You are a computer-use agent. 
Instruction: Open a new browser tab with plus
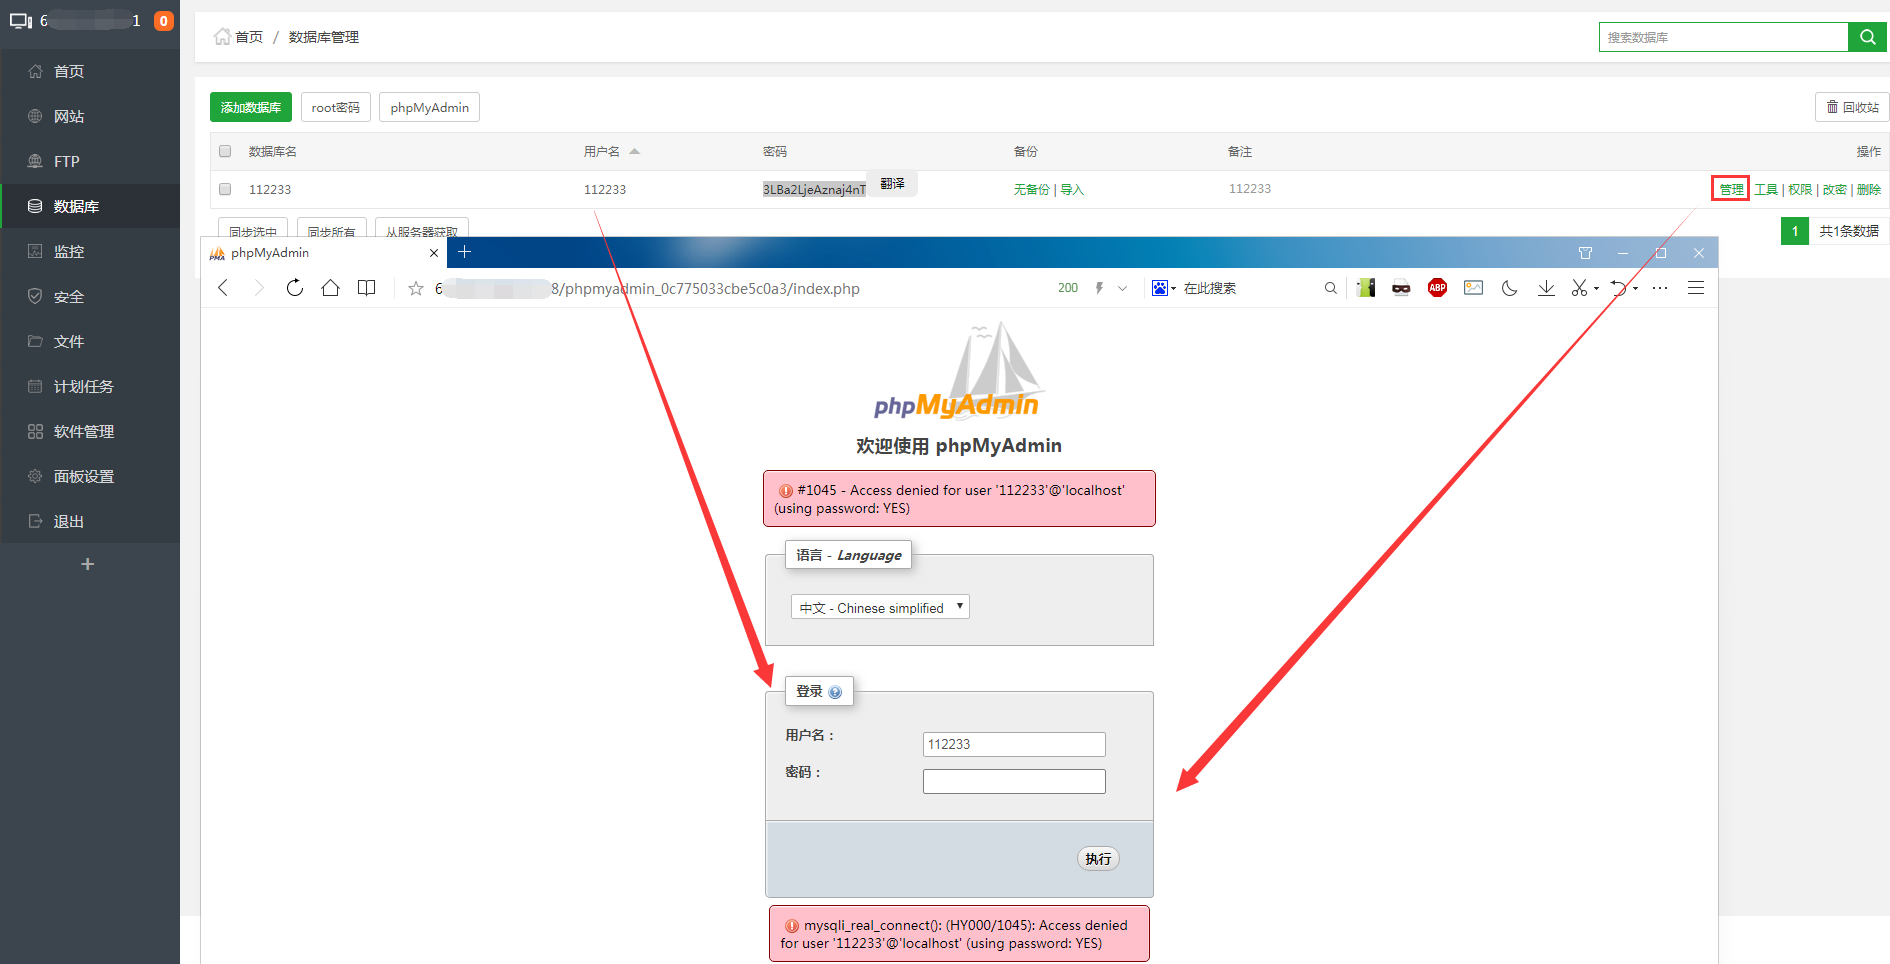[x=464, y=252]
